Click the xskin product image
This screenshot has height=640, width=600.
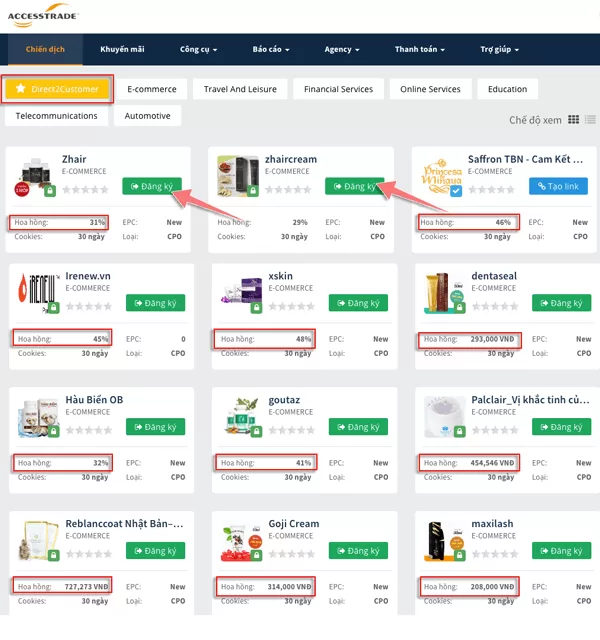click(x=242, y=294)
